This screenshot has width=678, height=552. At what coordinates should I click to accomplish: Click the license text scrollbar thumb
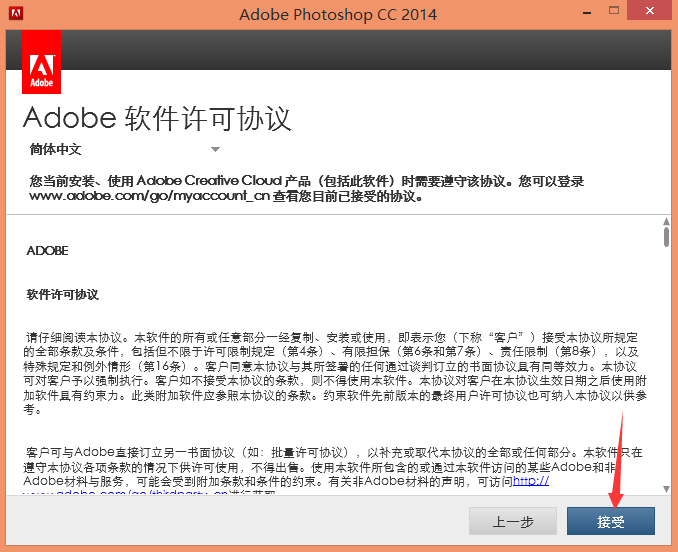[666, 237]
